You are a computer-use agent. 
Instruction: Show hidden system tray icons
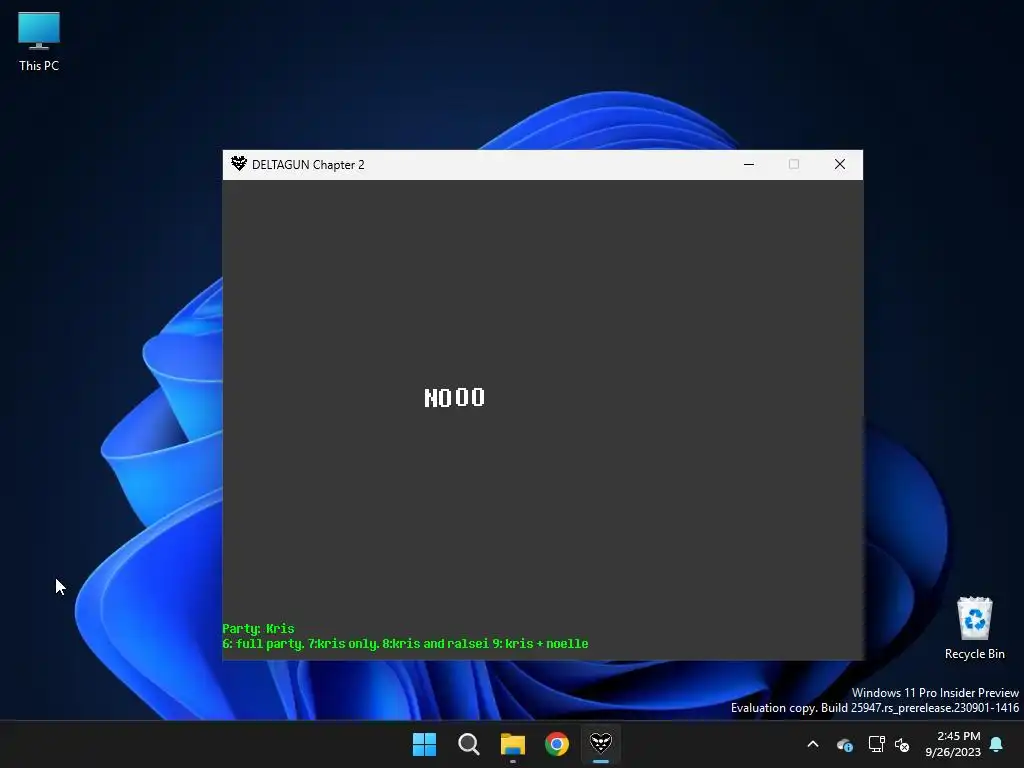(x=813, y=744)
